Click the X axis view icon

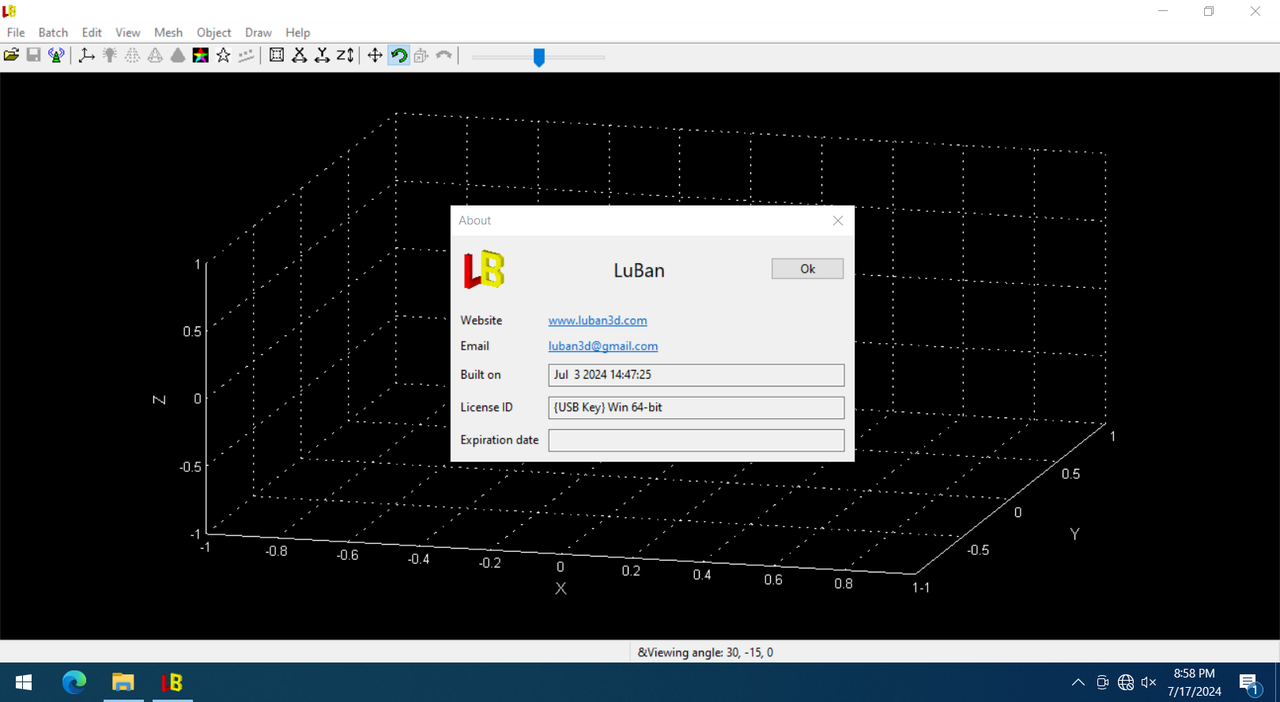[299, 56]
